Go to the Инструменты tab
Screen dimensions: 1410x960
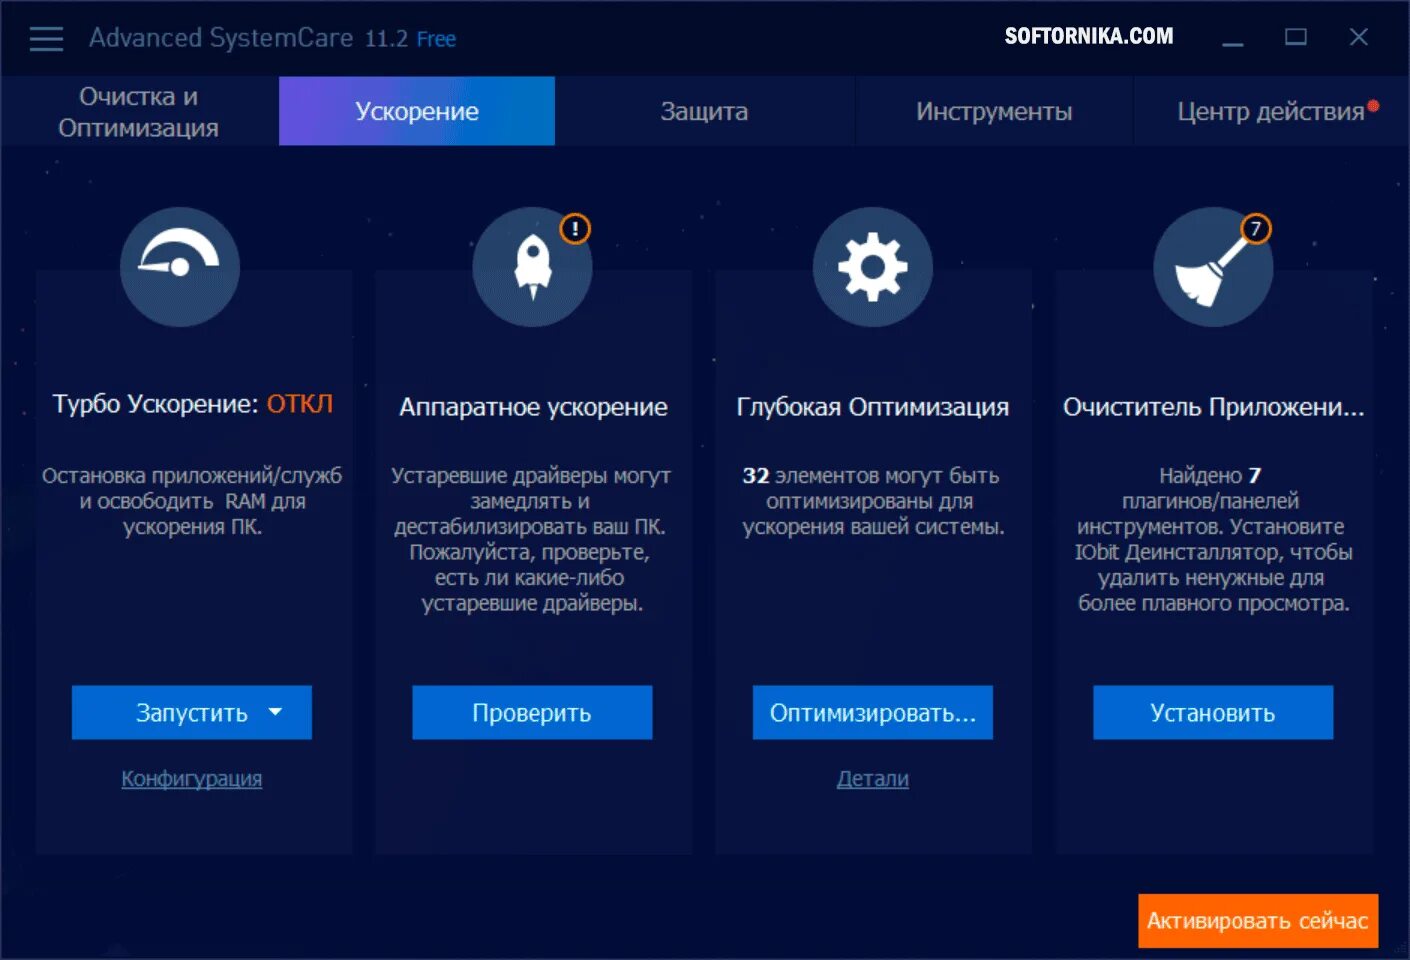click(994, 111)
